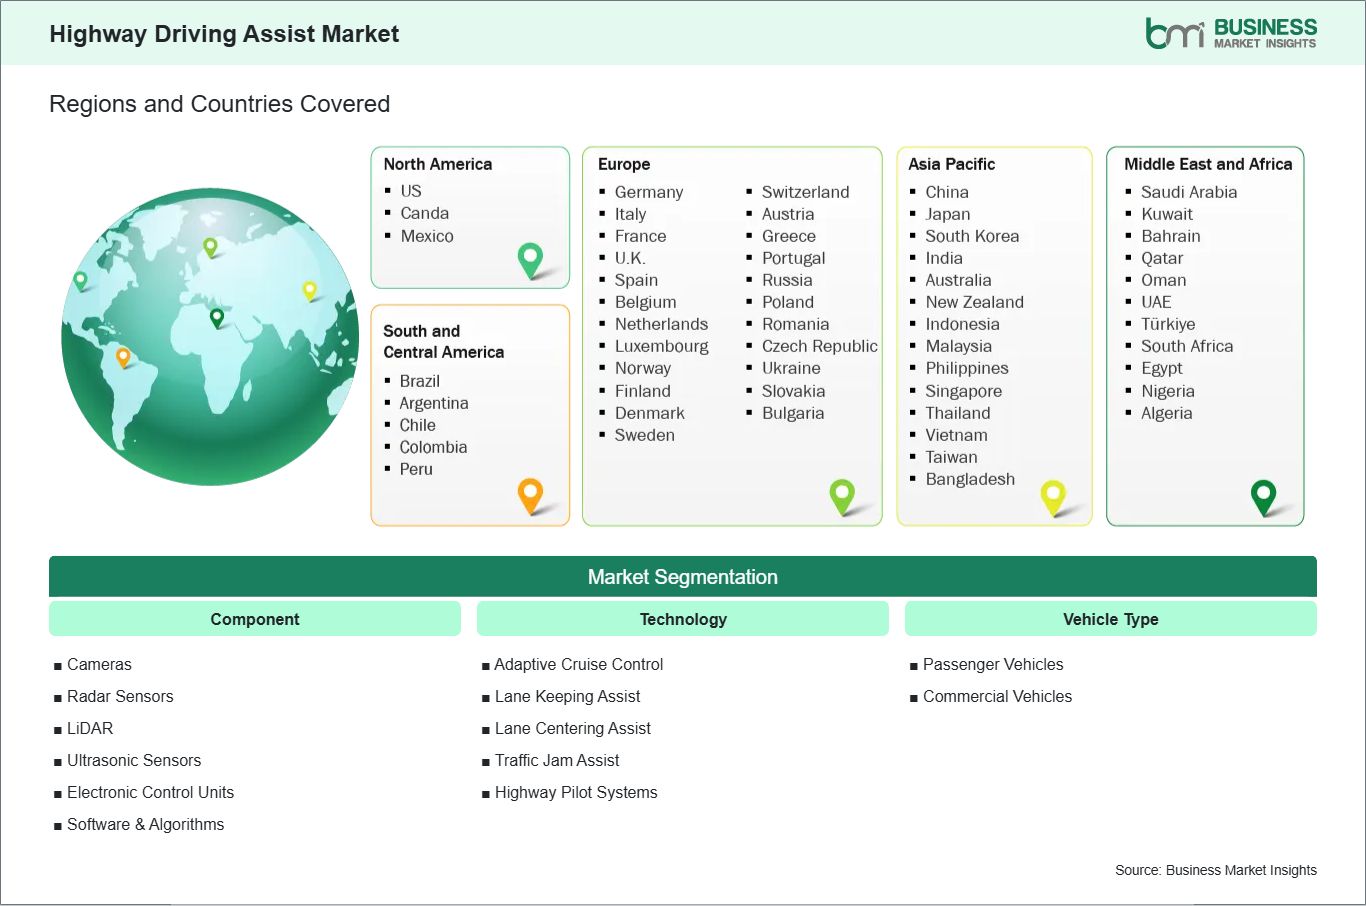Click 'US' in North America list
1366x906 pixels.
[411, 191]
